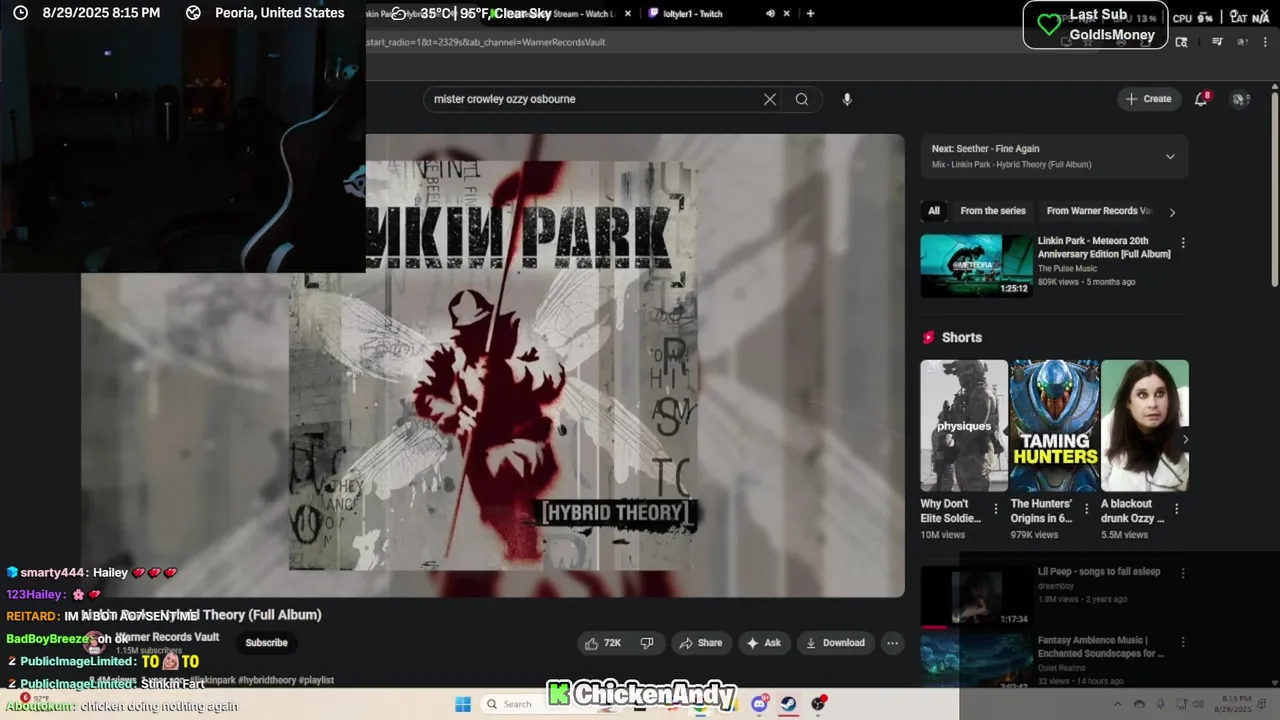This screenshot has width=1280, height=720.
Task: Expand the Next: Seether - Fine Again playlist
Action: point(1170,156)
